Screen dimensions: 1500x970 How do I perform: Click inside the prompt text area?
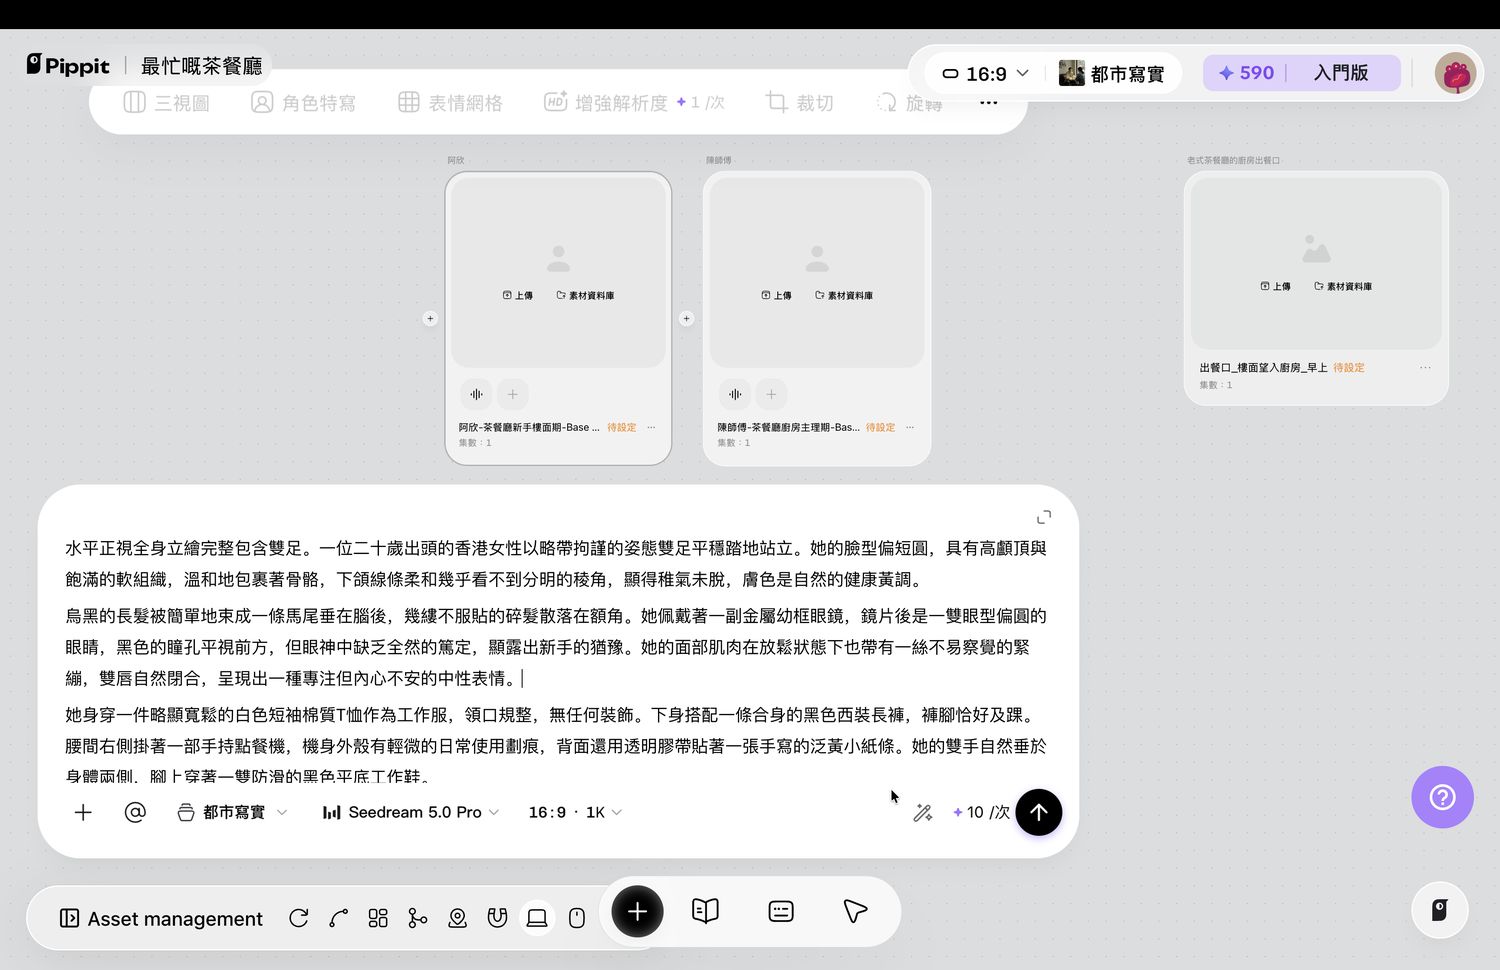coord(556,660)
